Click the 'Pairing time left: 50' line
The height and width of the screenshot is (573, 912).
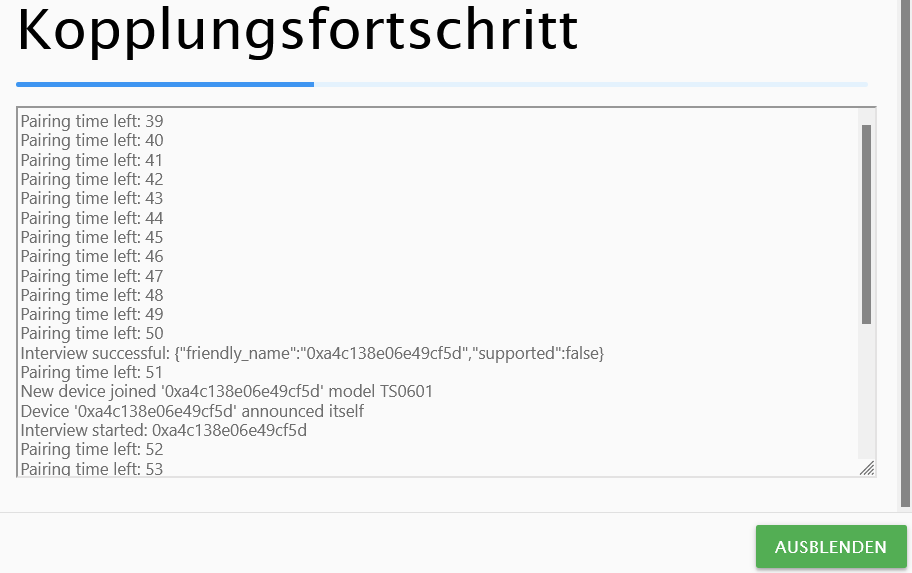tap(92, 333)
